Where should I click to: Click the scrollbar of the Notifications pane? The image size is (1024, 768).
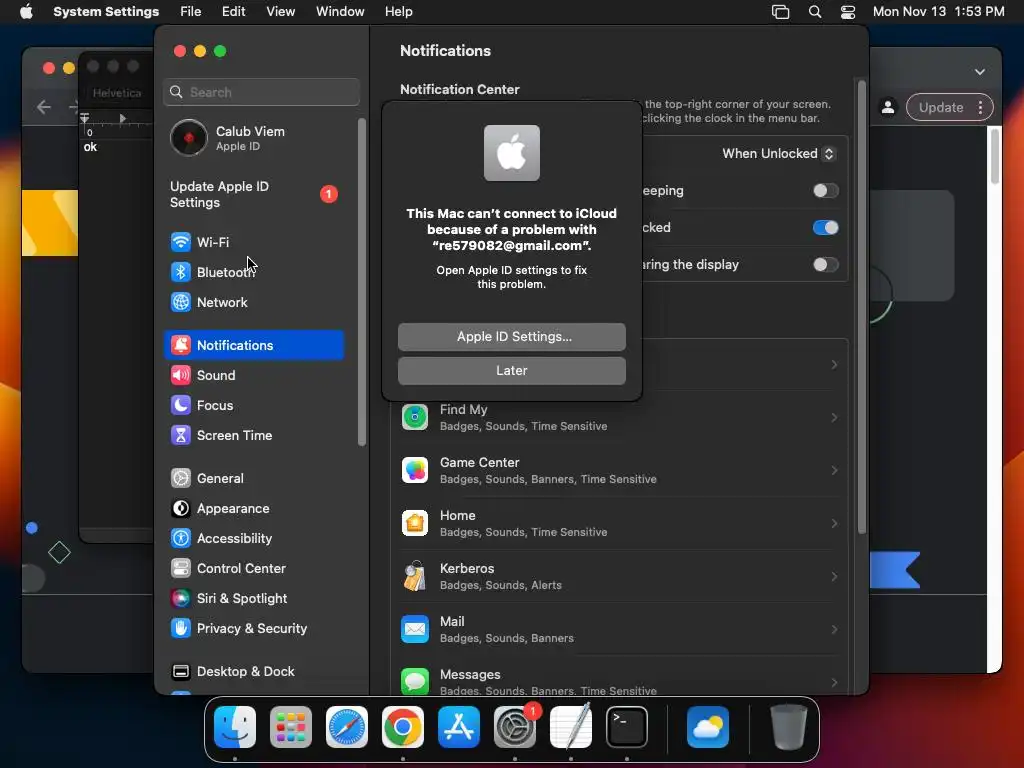pyautogui.click(x=861, y=307)
